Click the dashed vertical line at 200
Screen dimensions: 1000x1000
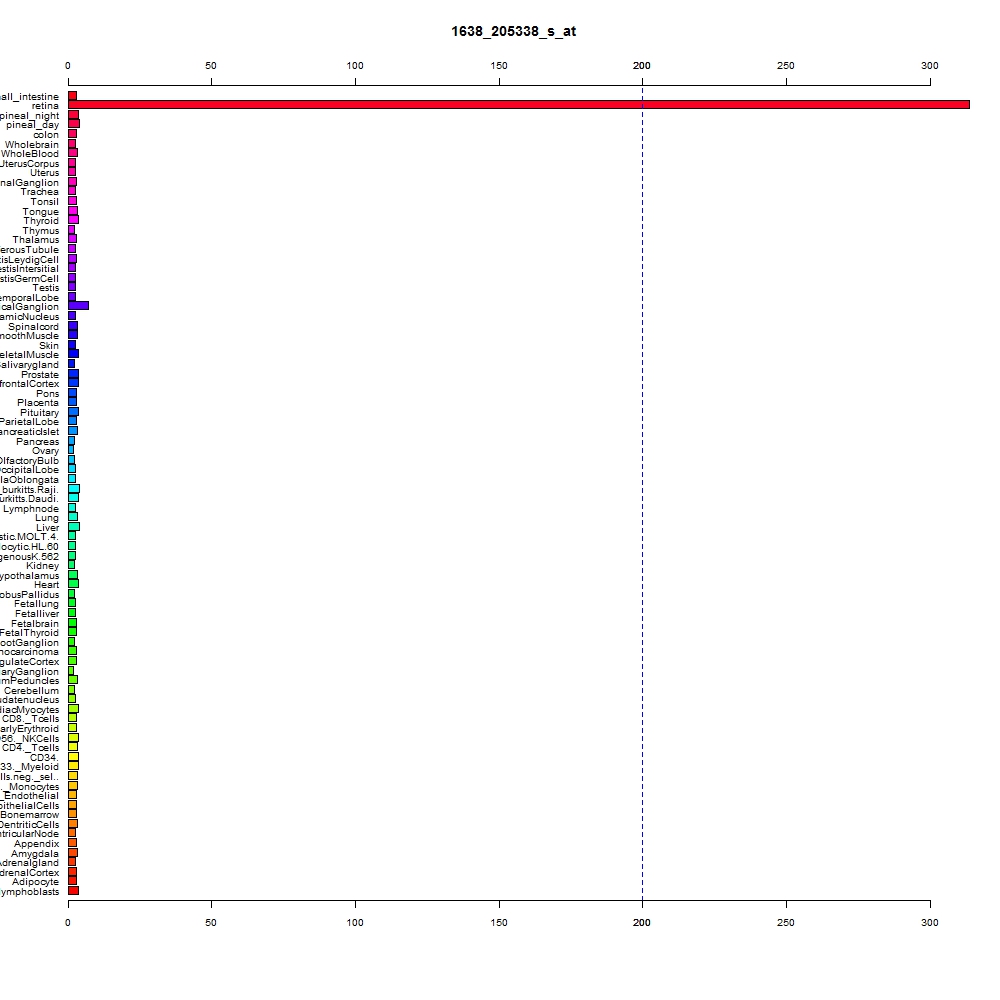click(642, 492)
